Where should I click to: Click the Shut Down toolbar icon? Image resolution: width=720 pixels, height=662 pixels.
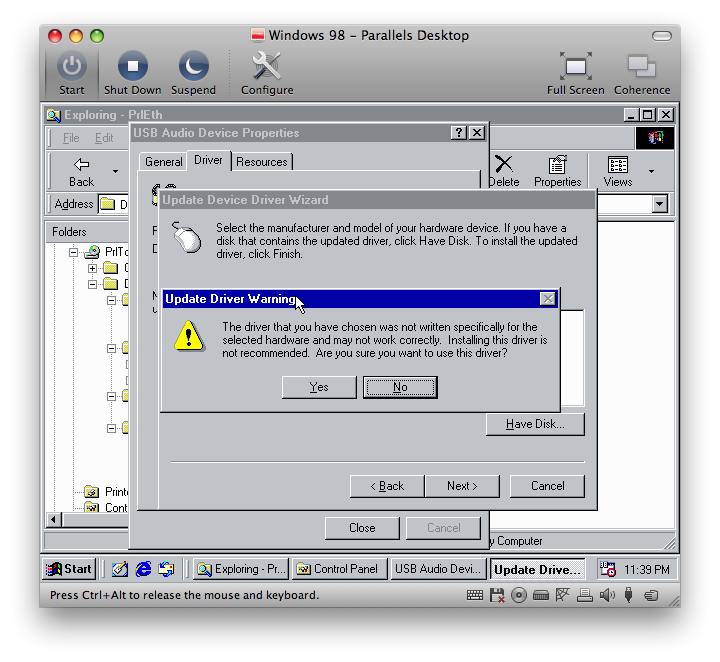pyautogui.click(x=133, y=67)
